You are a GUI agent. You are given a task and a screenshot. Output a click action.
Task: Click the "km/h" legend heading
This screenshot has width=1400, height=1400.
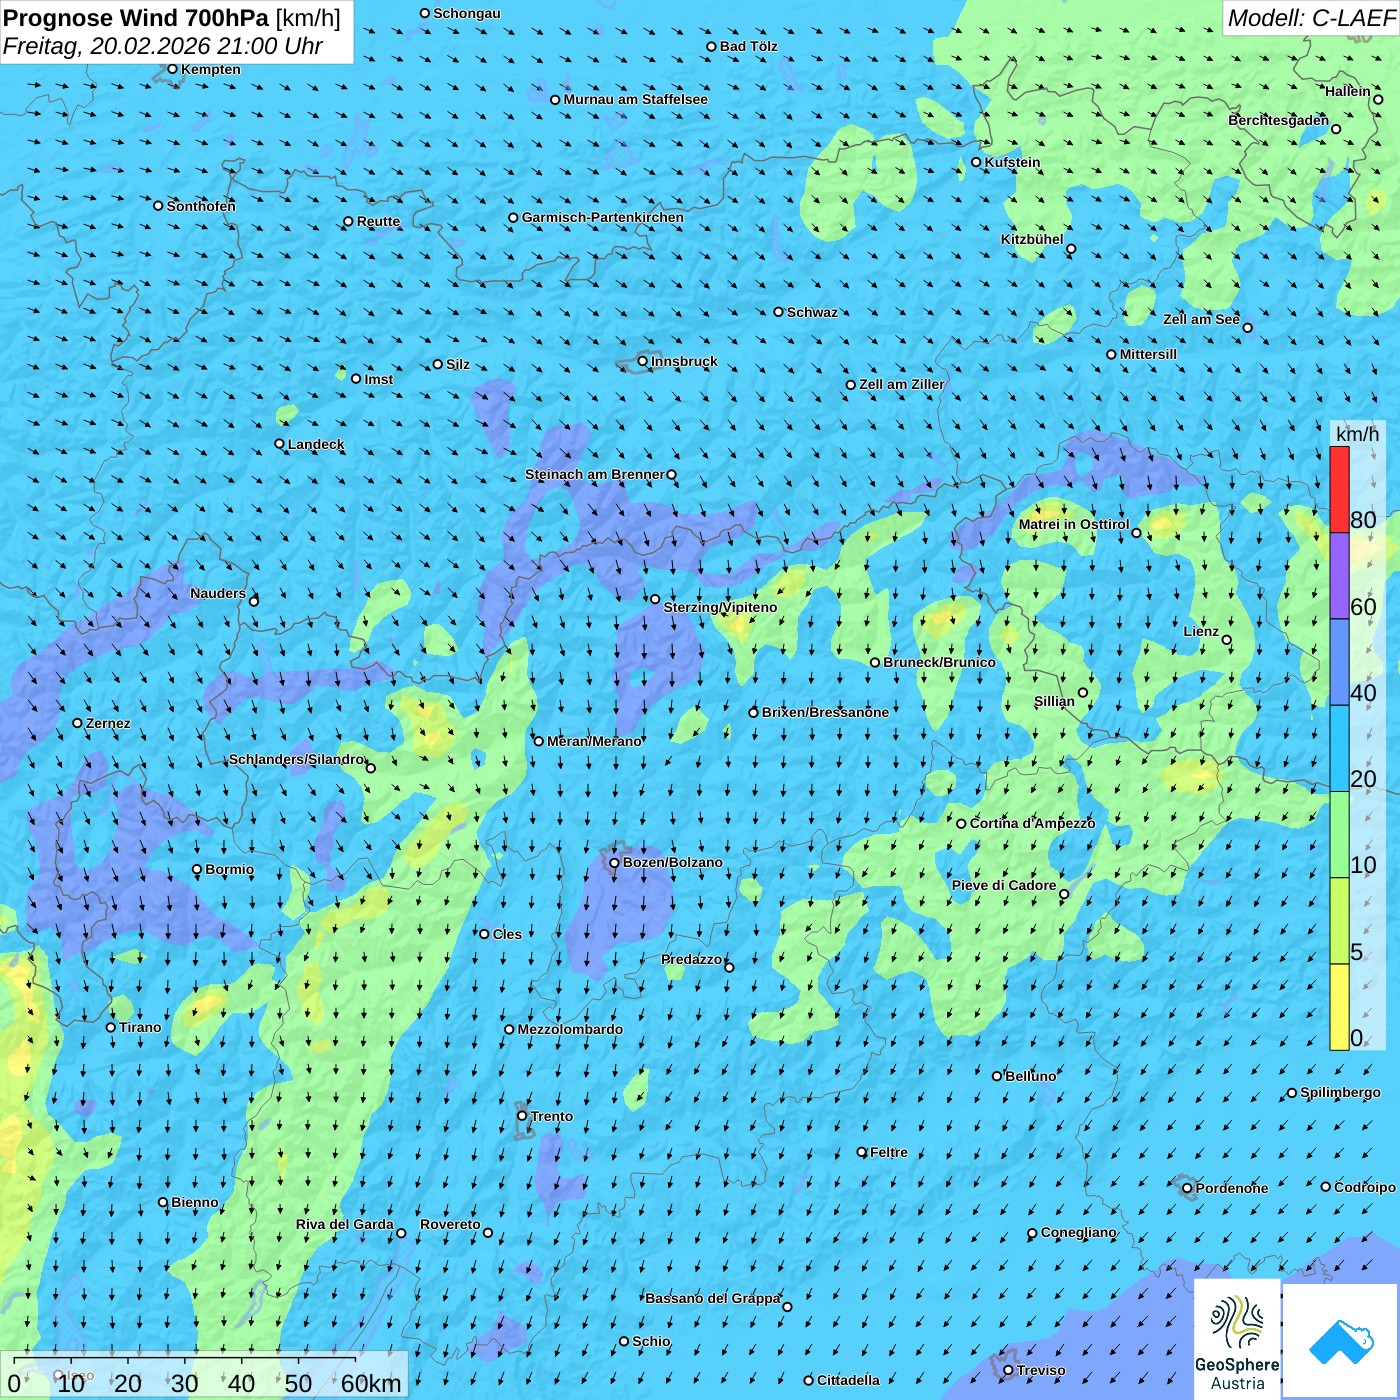[x=1357, y=434]
